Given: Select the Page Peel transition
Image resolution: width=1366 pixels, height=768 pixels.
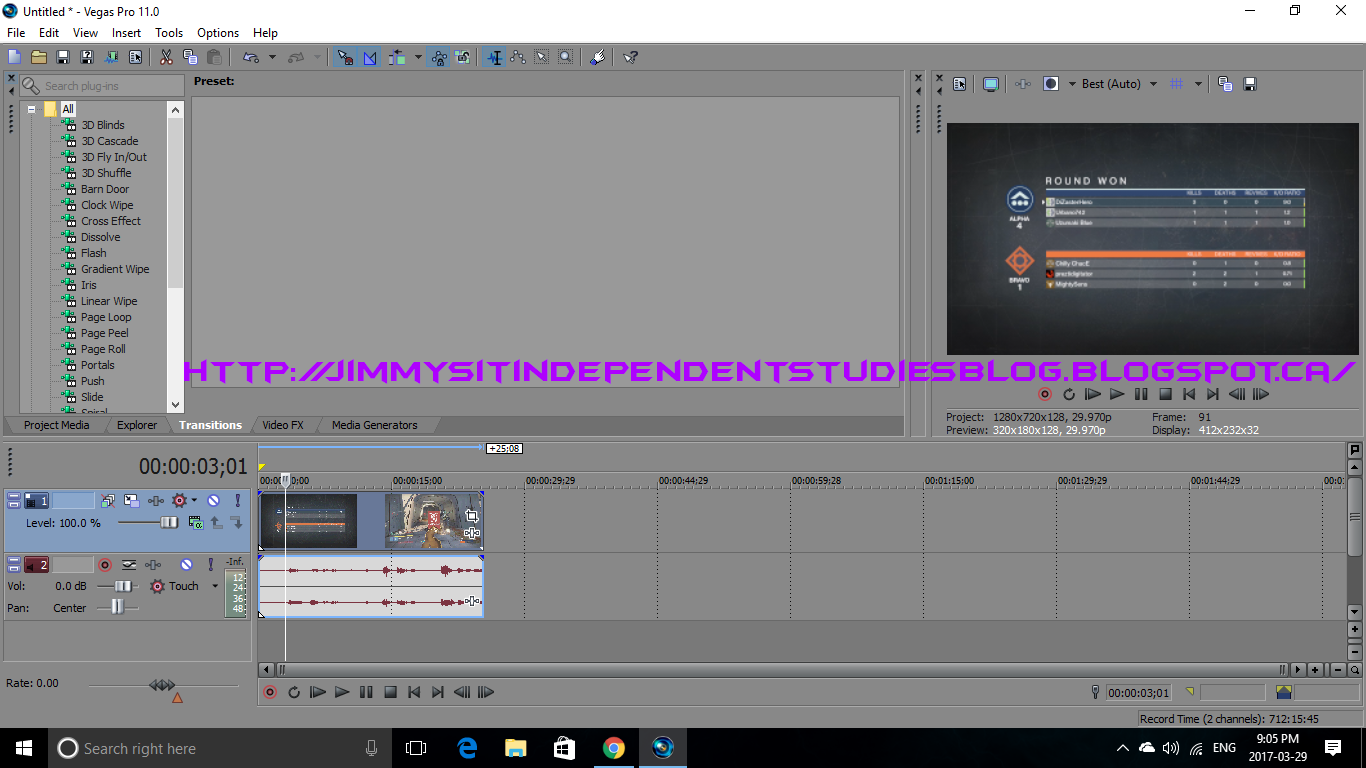Looking at the screenshot, I should [x=105, y=333].
